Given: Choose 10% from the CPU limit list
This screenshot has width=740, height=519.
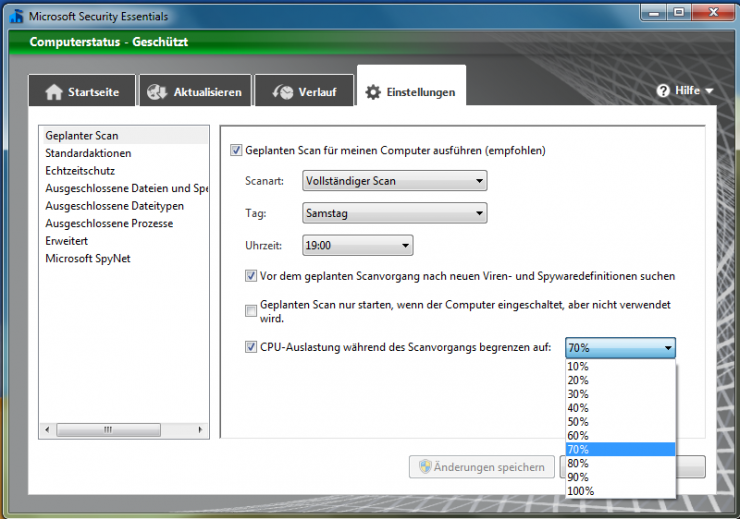Looking at the screenshot, I should pos(620,366).
